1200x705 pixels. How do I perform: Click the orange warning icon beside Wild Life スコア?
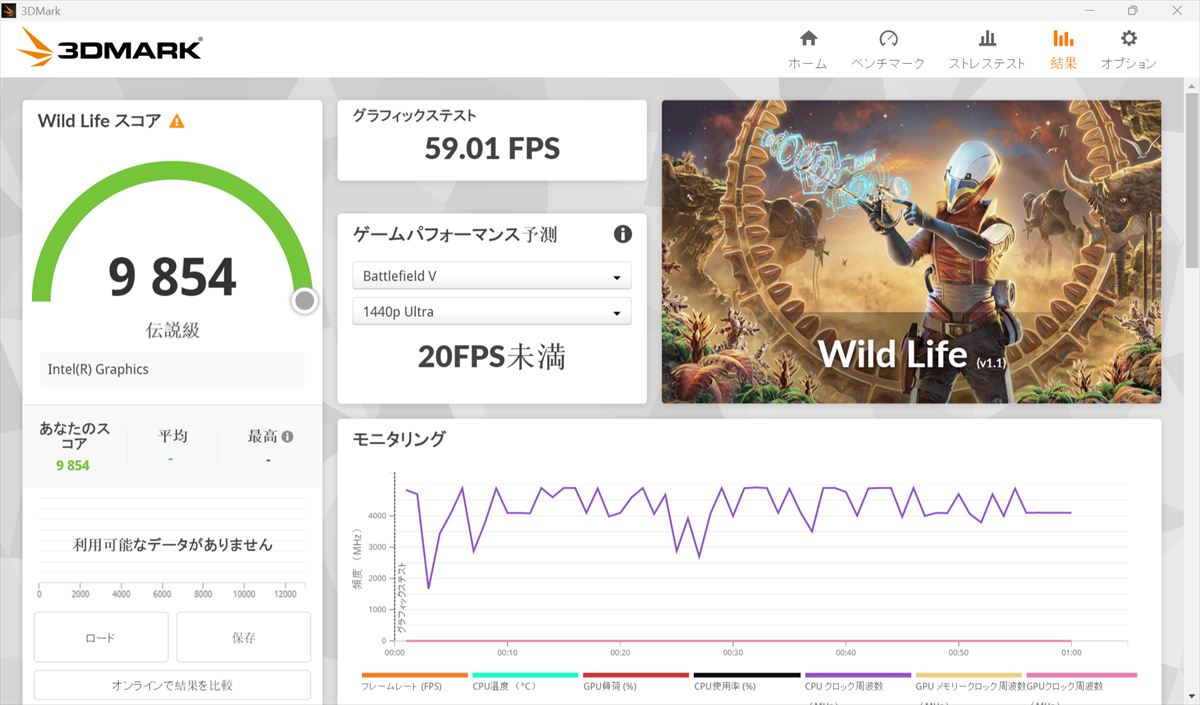point(177,121)
